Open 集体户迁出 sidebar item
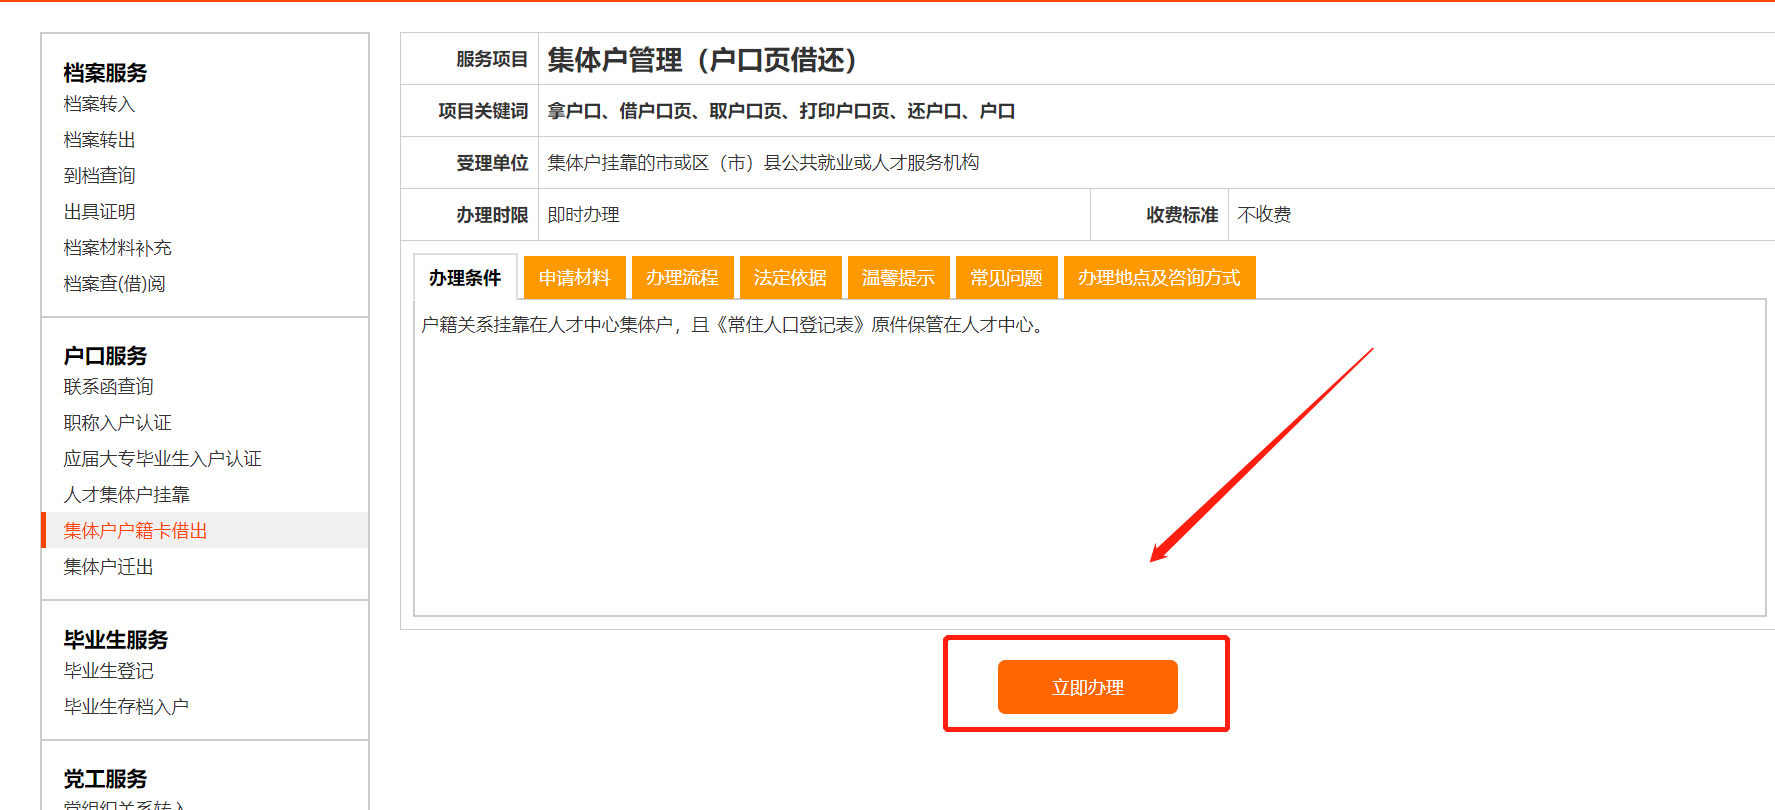The height and width of the screenshot is (810, 1775). click(108, 567)
